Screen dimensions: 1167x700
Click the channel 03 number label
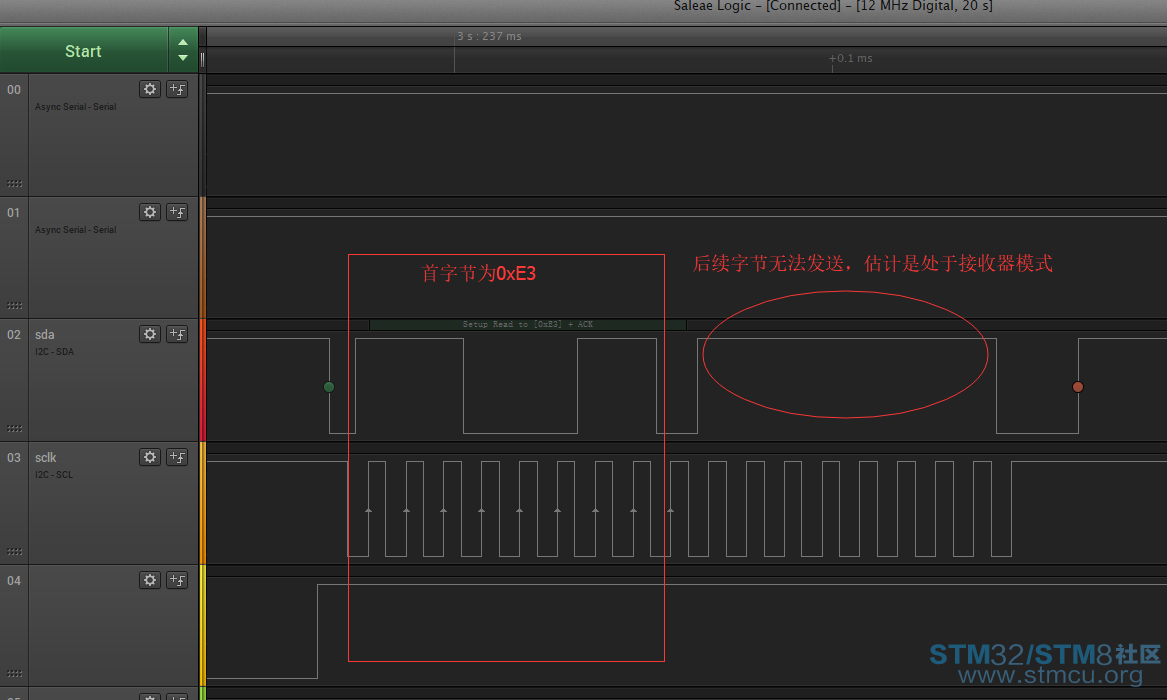(13, 457)
